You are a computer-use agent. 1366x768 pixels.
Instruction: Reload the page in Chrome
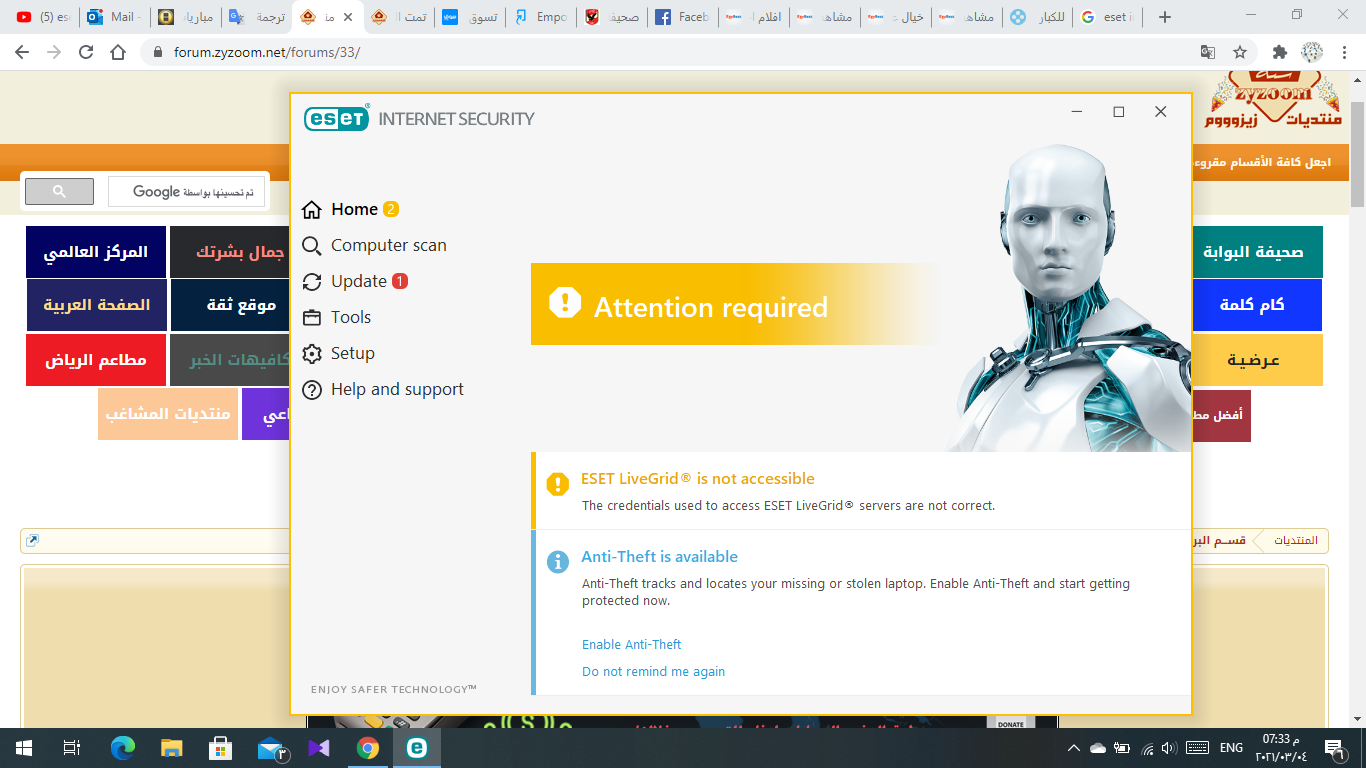pos(86,52)
